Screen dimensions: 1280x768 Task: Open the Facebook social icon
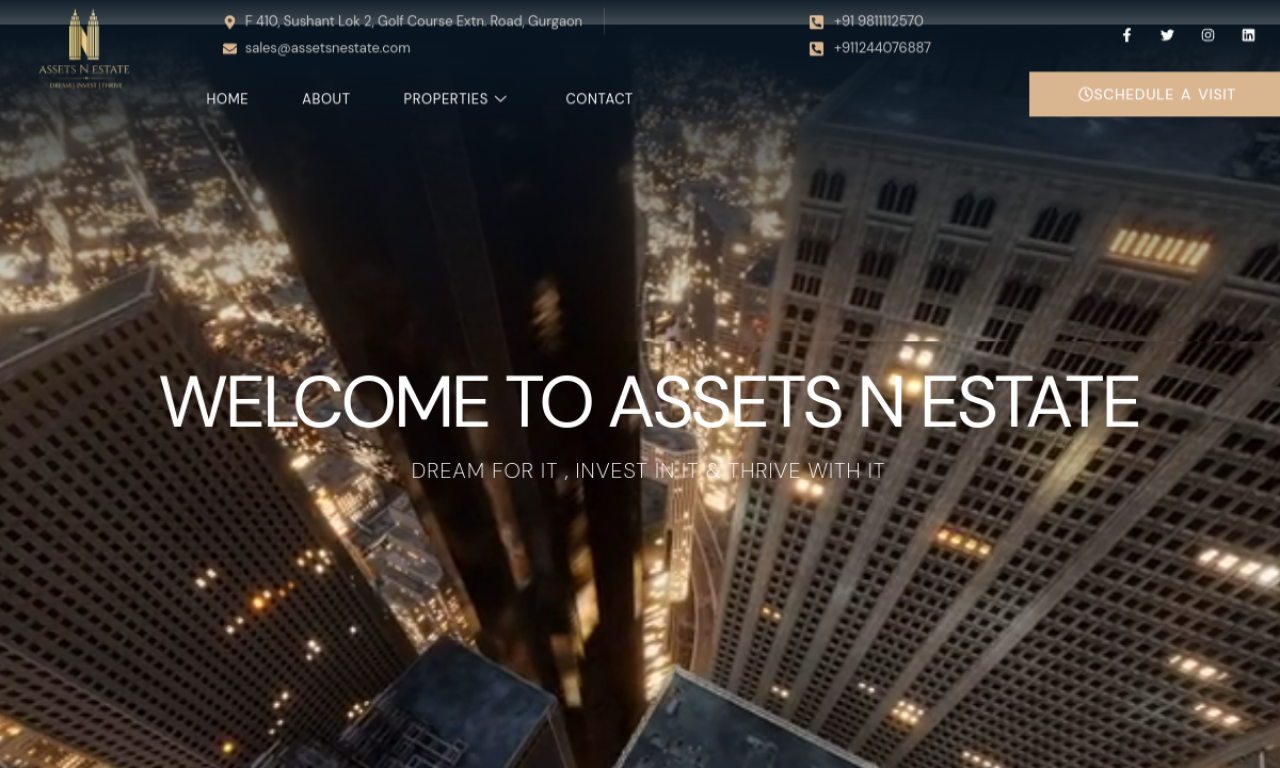[x=1126, y=35]
